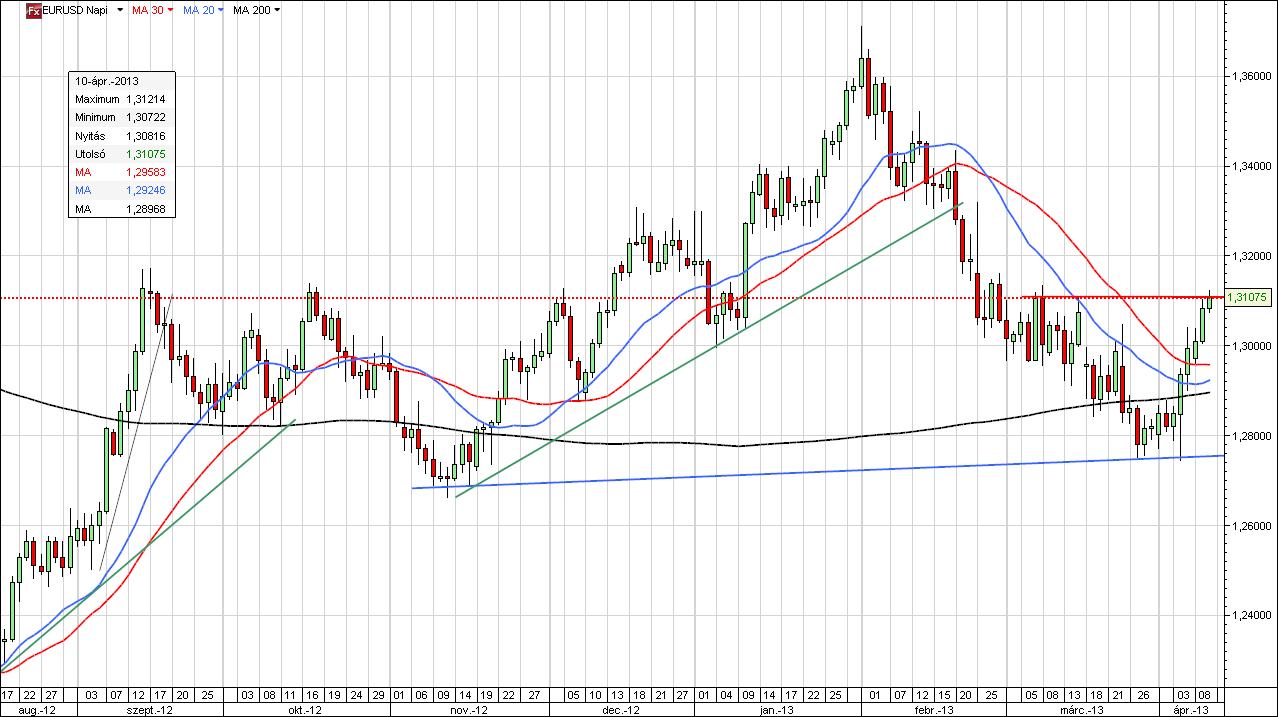Click the black MA value 1,28968

click(145, 209)
